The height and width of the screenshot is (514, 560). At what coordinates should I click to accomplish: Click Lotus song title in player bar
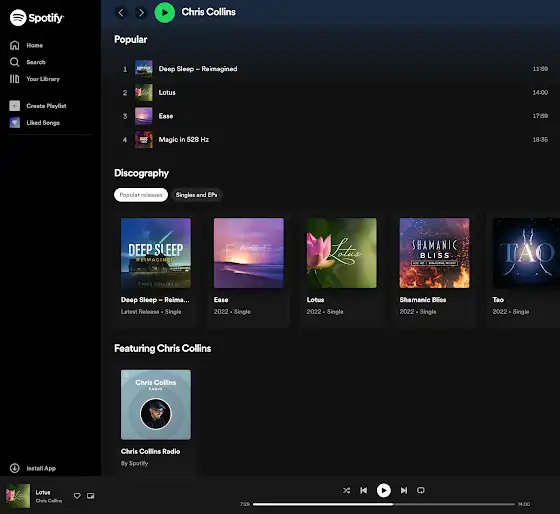(x=43, y=492)
